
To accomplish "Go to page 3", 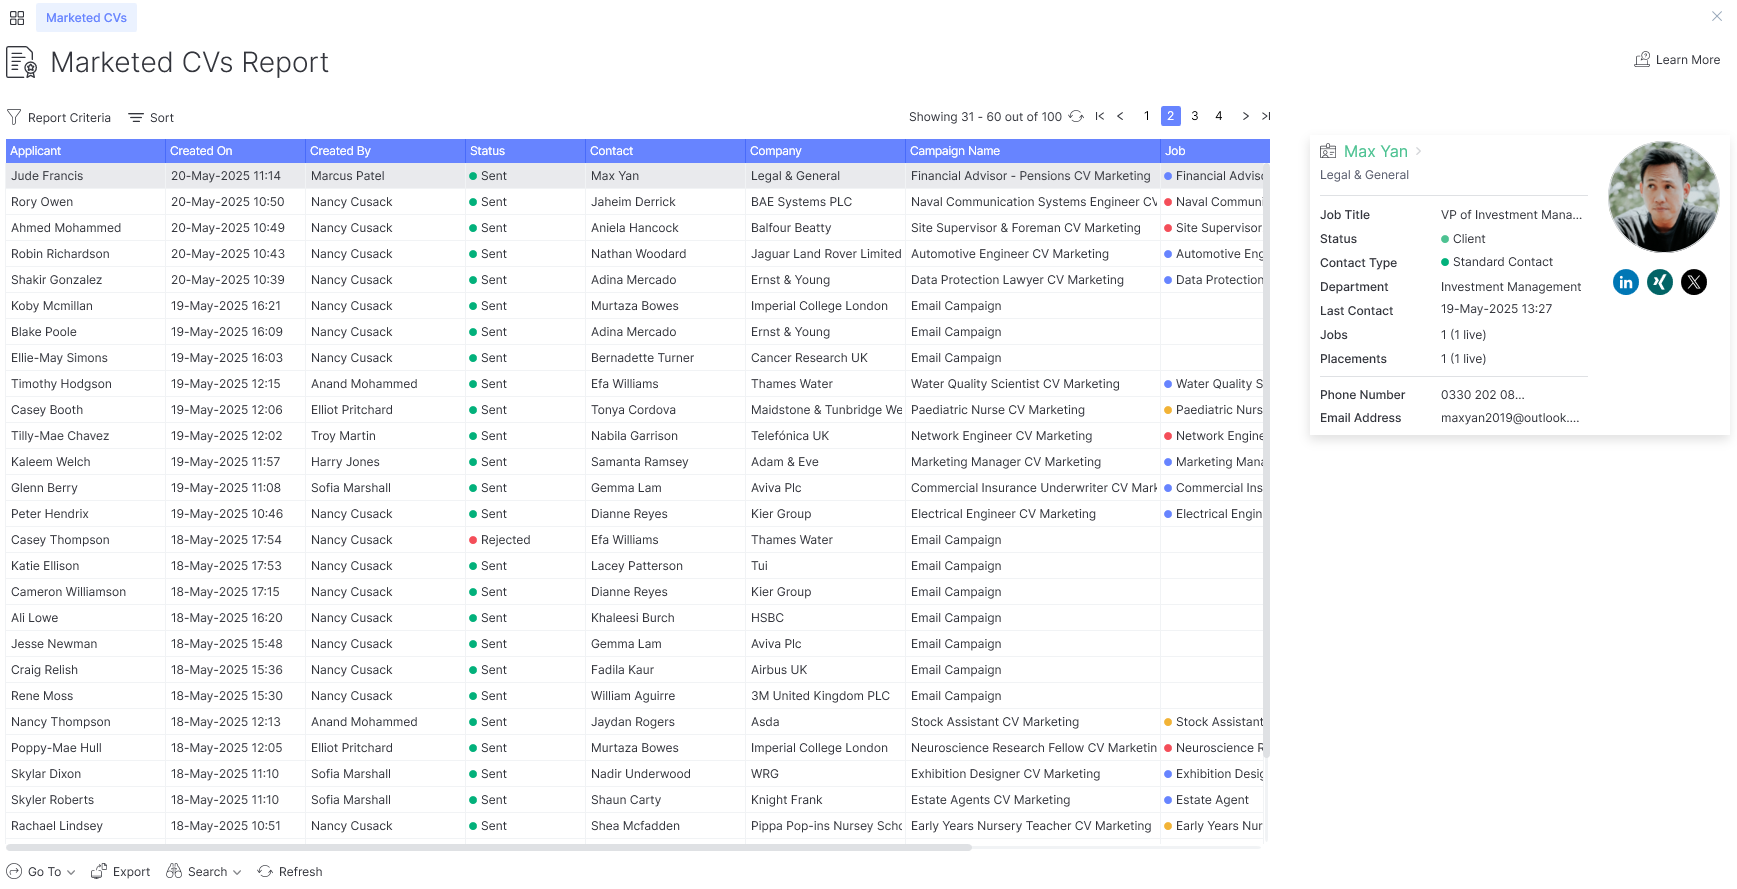I will pos(1195,116).
